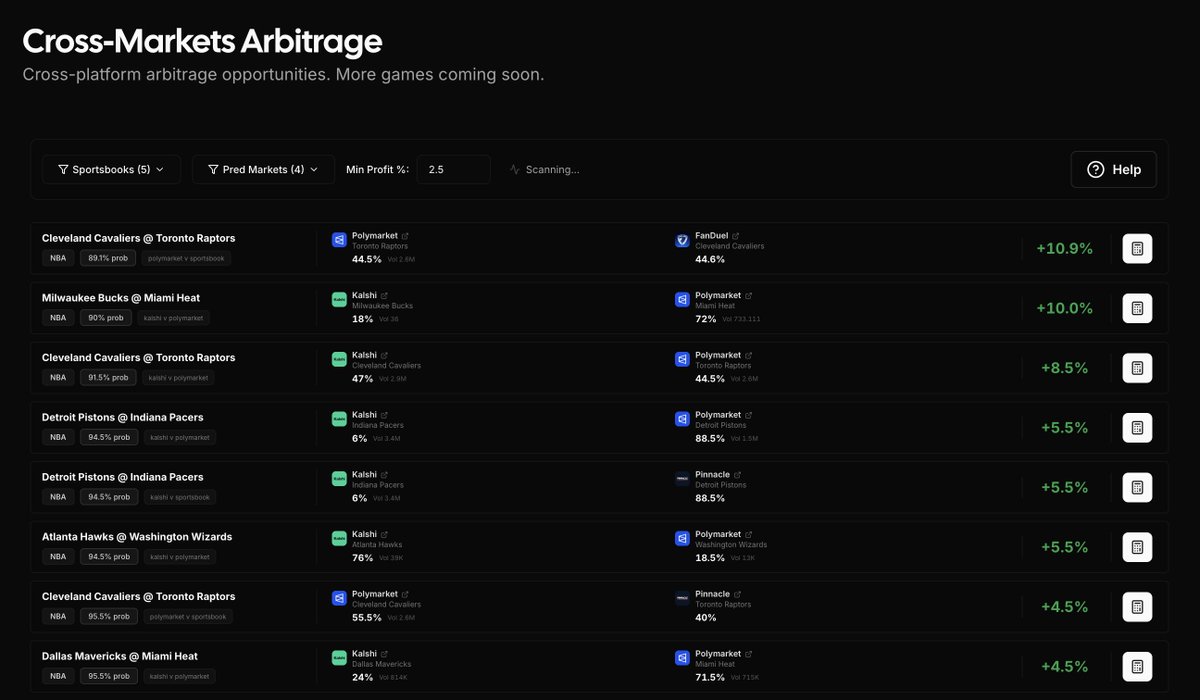Viewport: 1200px width, 700px height.
Task: Focus the Min Profit % input field
Action: pos(454,170)
